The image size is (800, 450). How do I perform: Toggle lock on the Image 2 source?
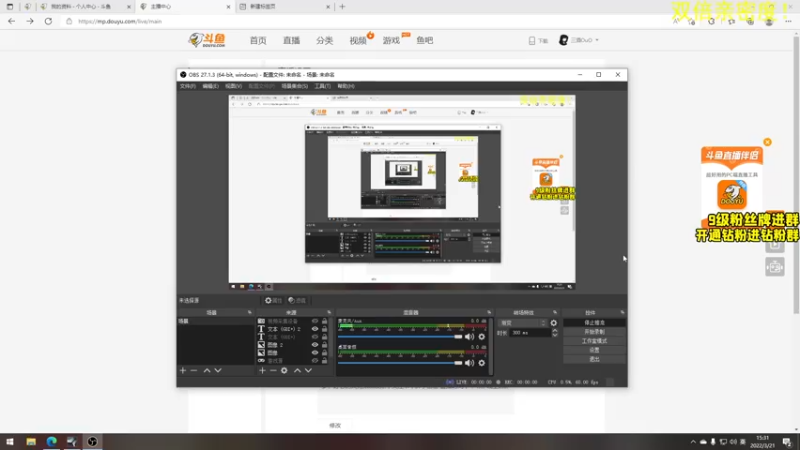[324, 345]
